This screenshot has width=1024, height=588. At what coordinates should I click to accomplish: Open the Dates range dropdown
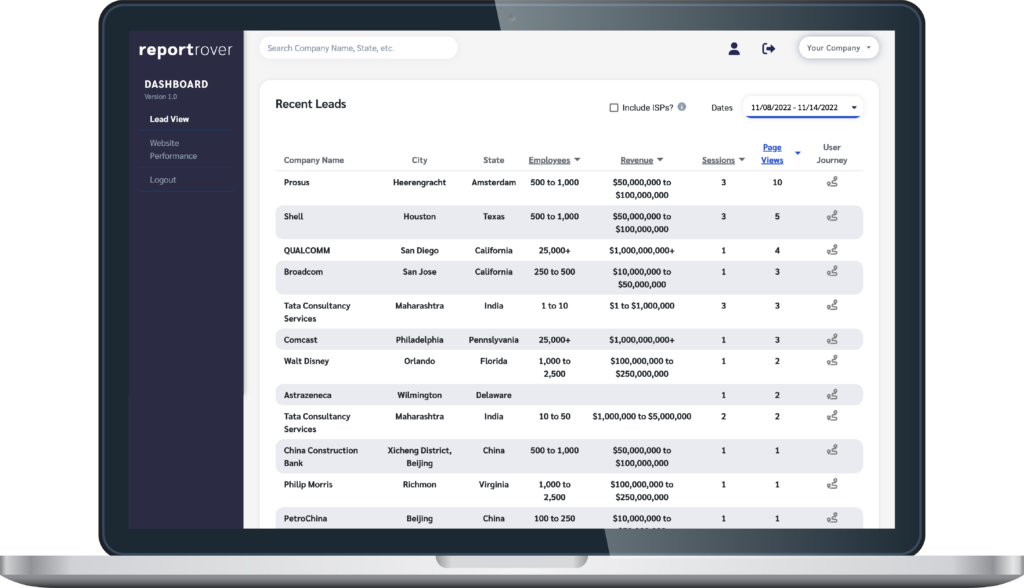click(803, 107)
